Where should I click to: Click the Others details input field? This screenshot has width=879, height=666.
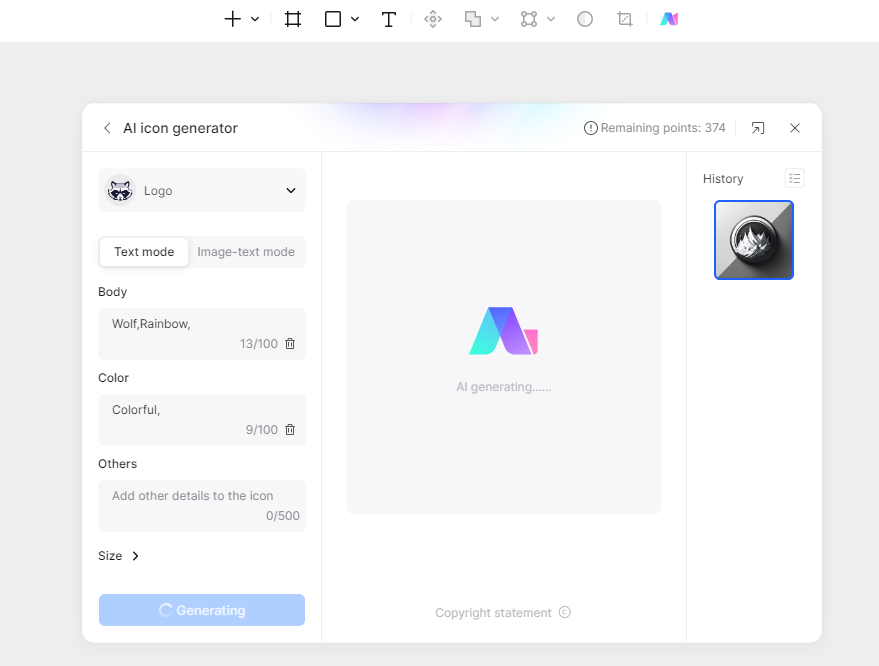tap(202, 506)
